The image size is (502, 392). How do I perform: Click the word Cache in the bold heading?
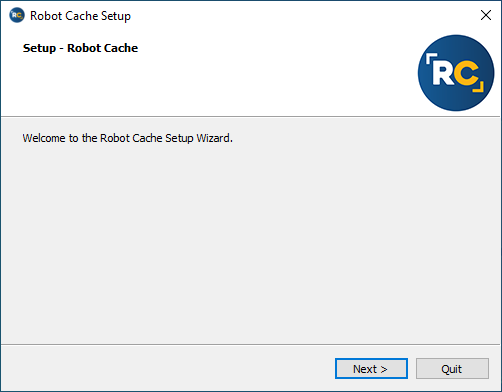(121, 48)
